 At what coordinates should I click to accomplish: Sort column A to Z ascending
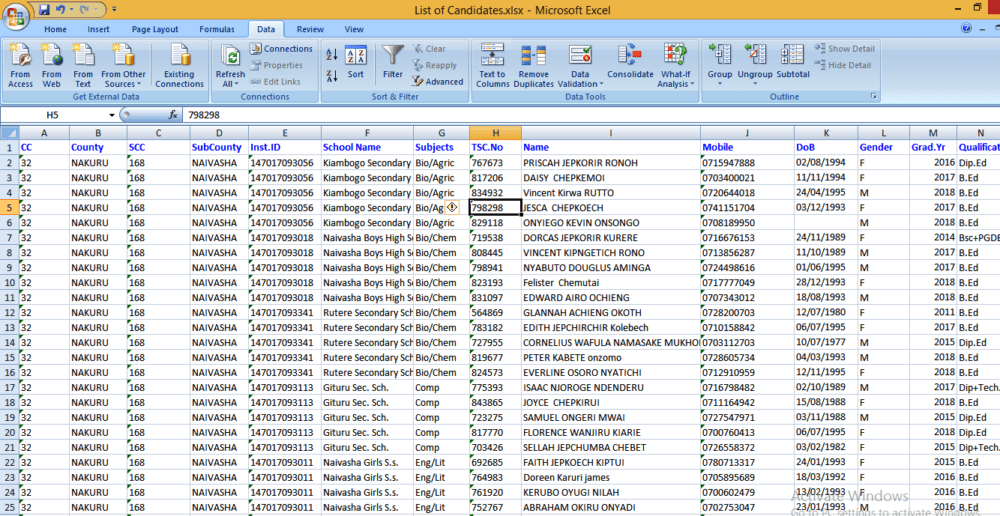(x=332, y=54)
